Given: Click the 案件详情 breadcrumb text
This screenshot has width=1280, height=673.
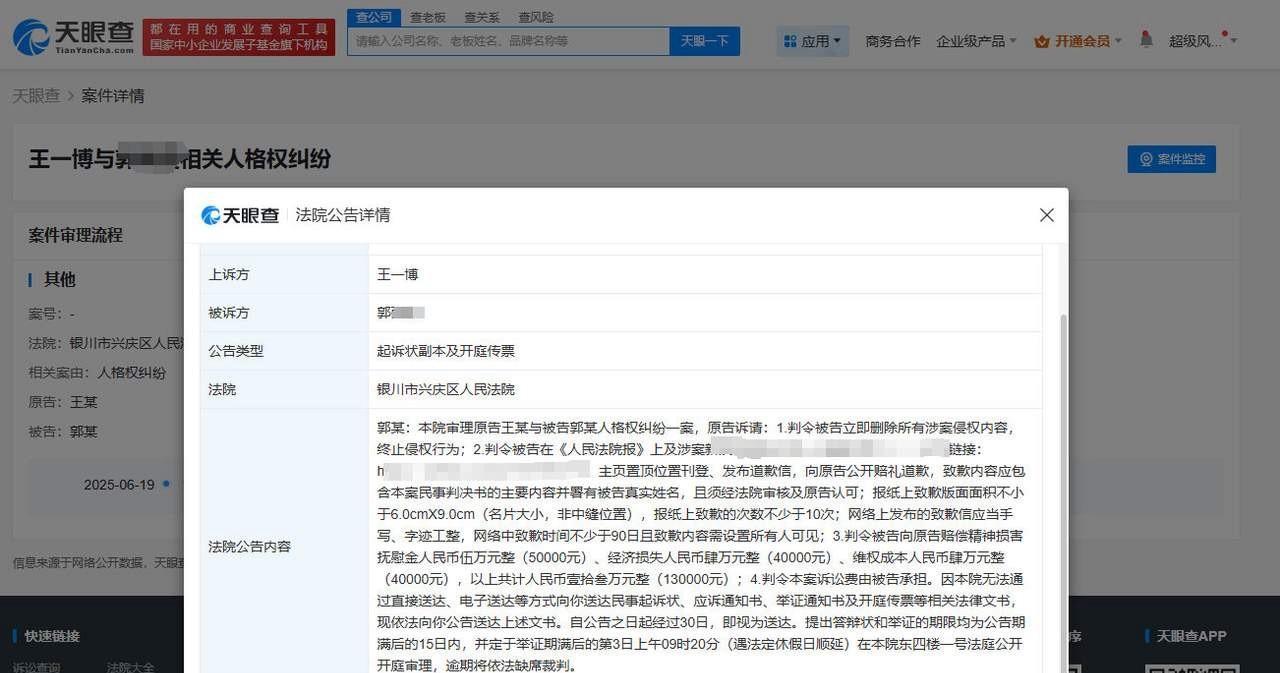Looking at the screenshot, I should pos(113,96).
